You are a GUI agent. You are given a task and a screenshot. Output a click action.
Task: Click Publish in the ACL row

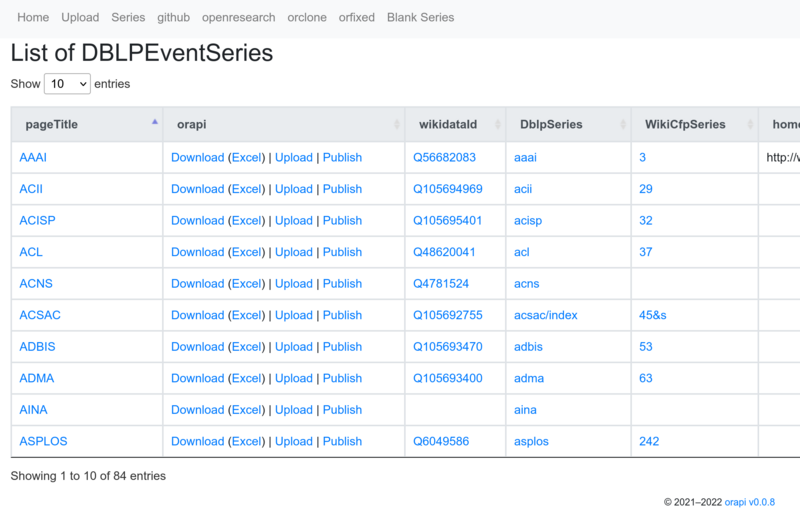click(x=342, y=252)
